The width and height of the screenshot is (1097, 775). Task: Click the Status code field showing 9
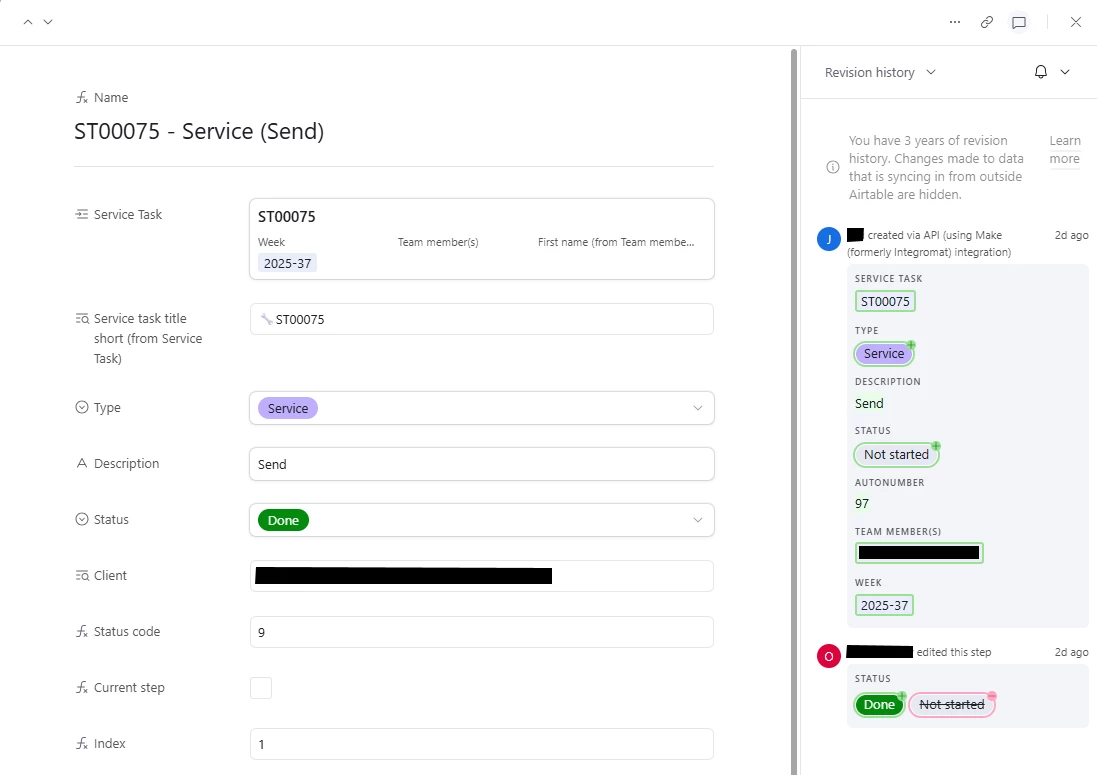pos(481,632)
